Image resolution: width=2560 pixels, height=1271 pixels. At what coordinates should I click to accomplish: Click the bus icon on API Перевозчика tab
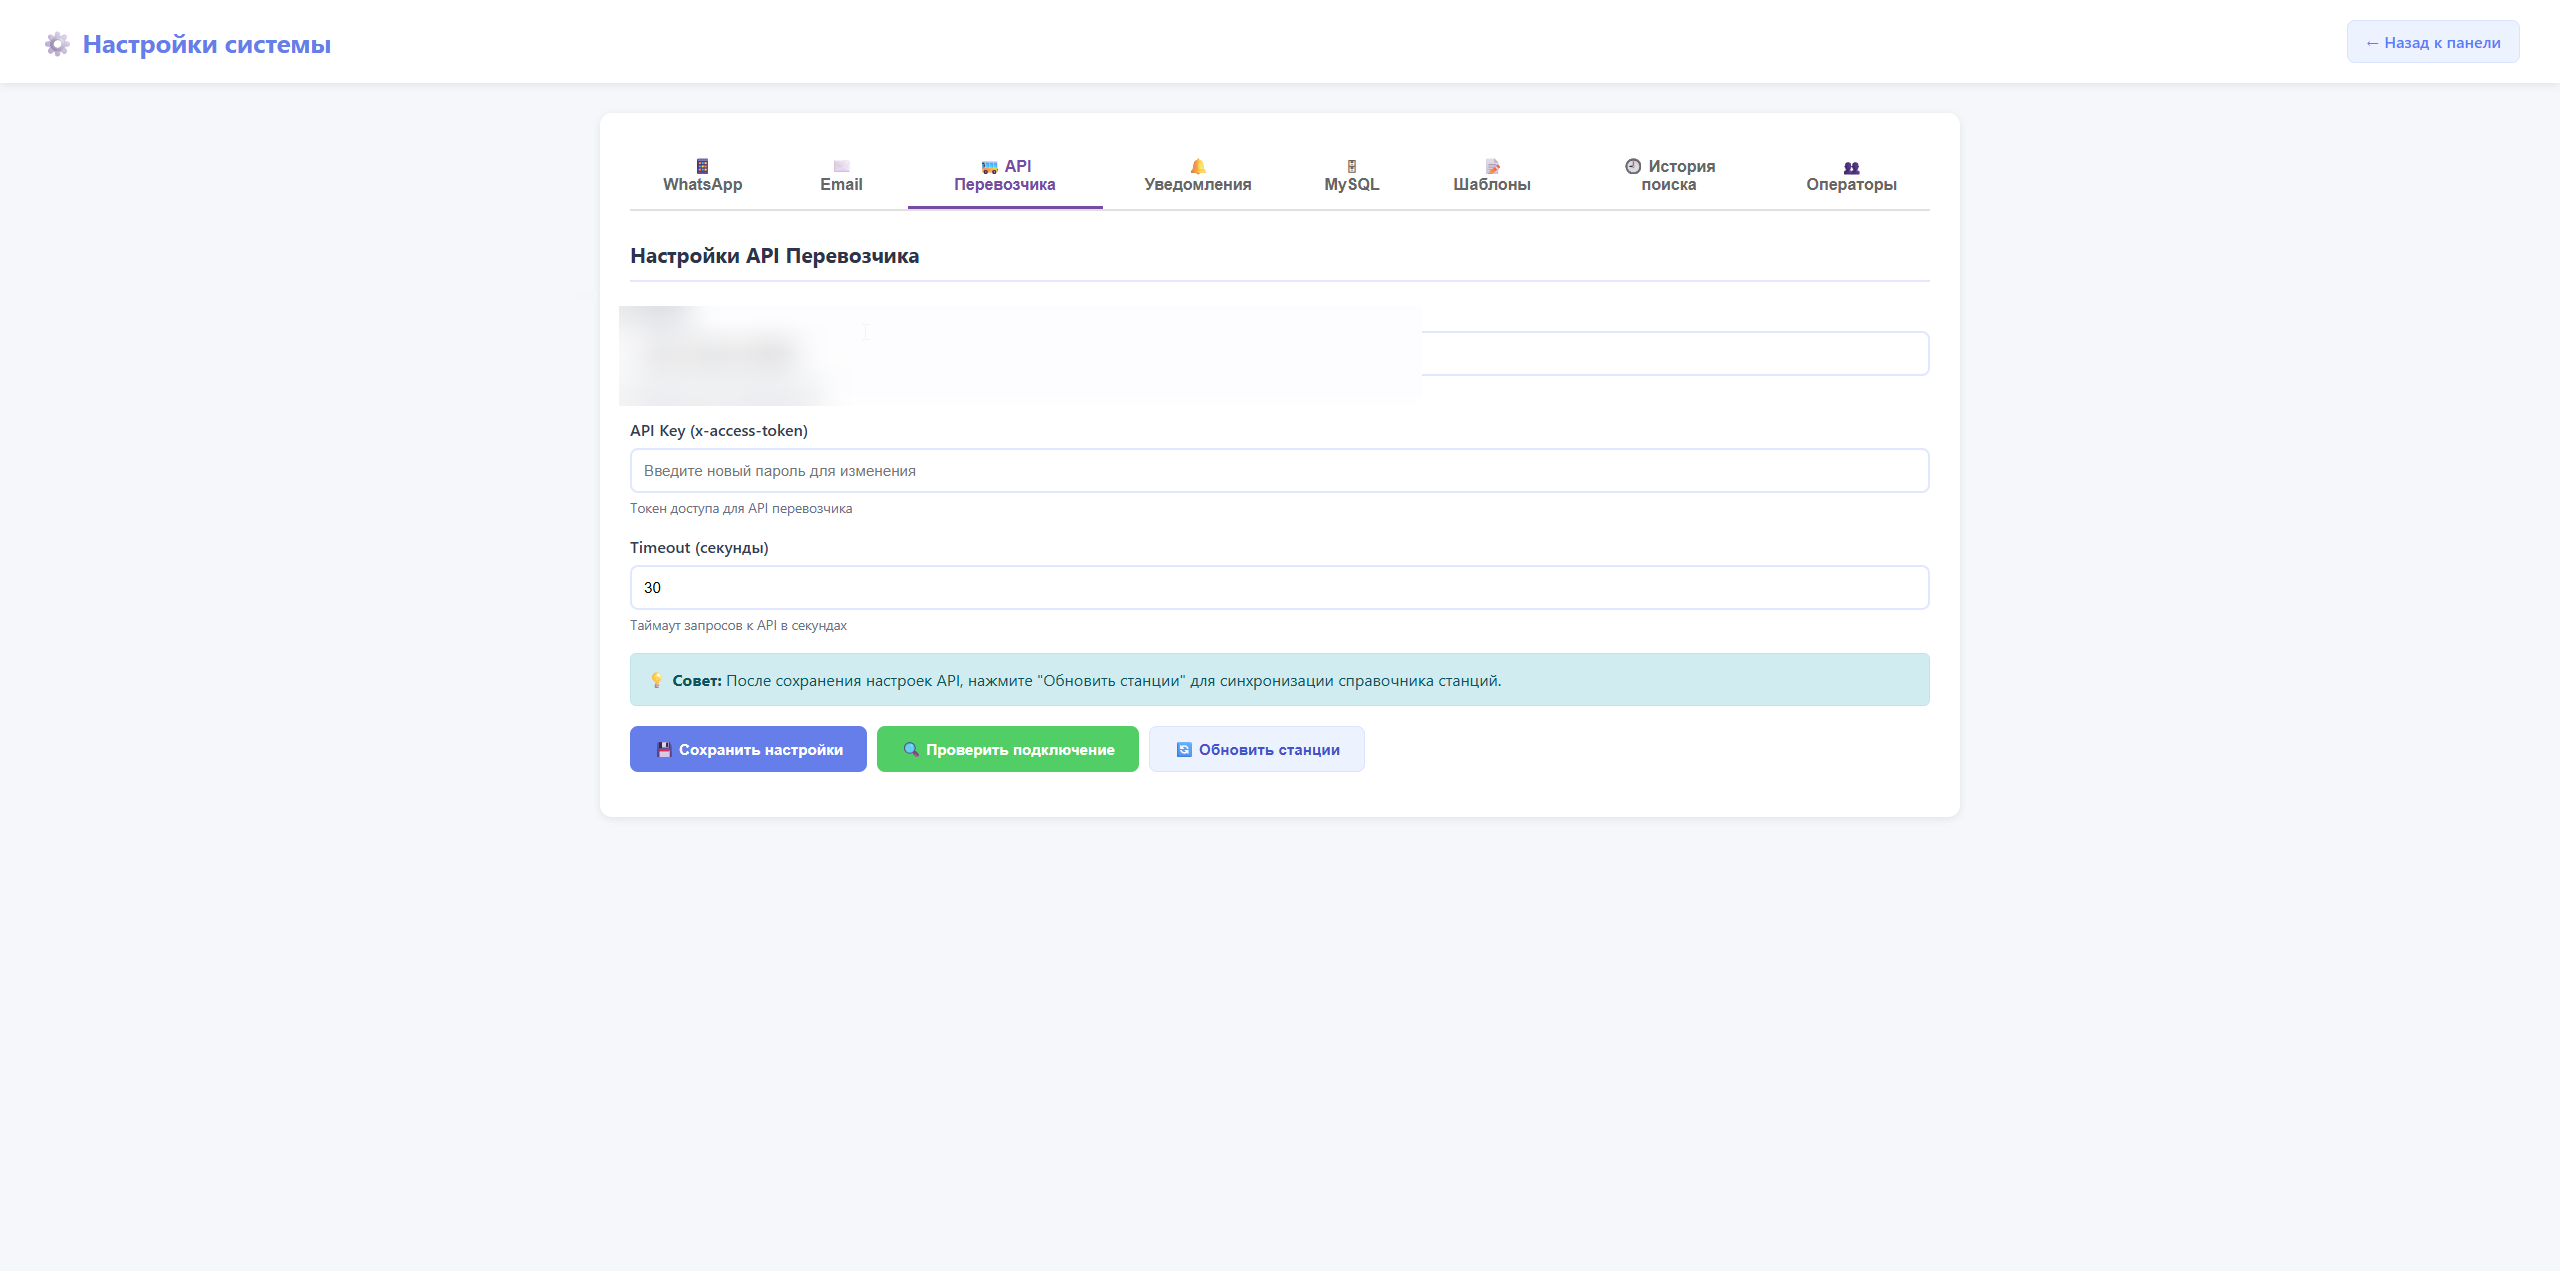989,167
